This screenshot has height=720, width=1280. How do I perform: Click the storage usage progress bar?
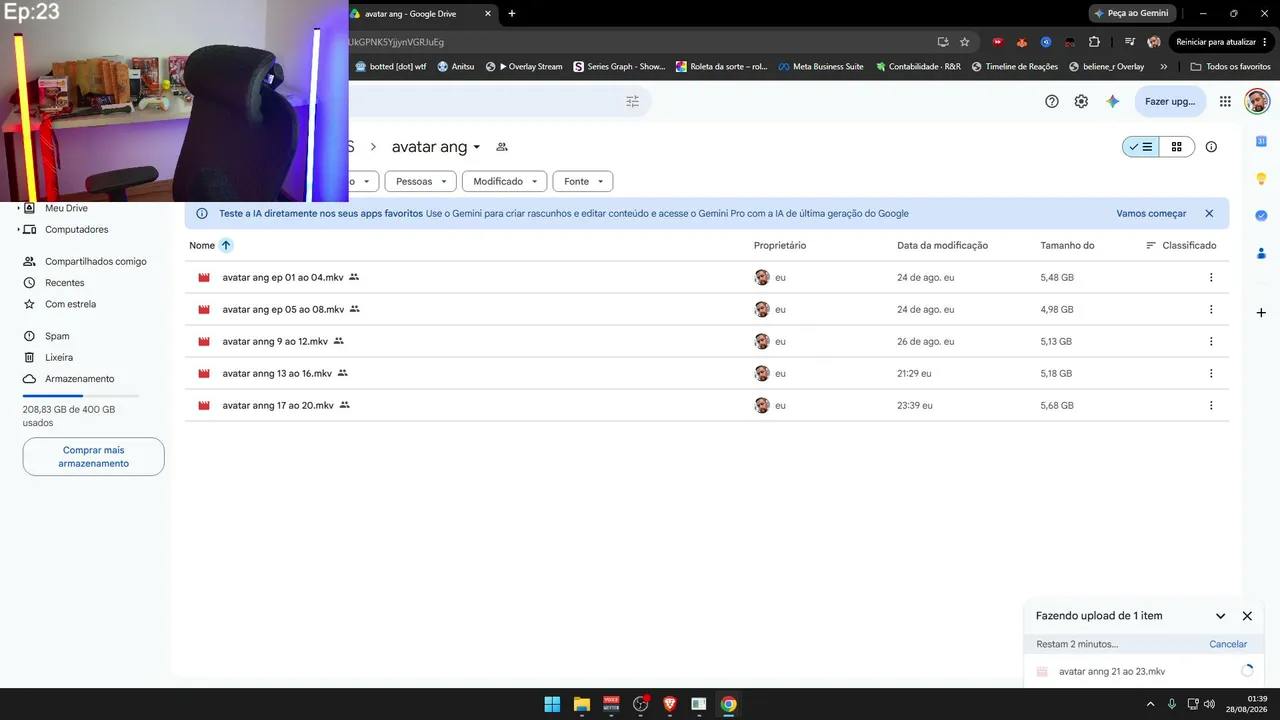tap(81, 396)
